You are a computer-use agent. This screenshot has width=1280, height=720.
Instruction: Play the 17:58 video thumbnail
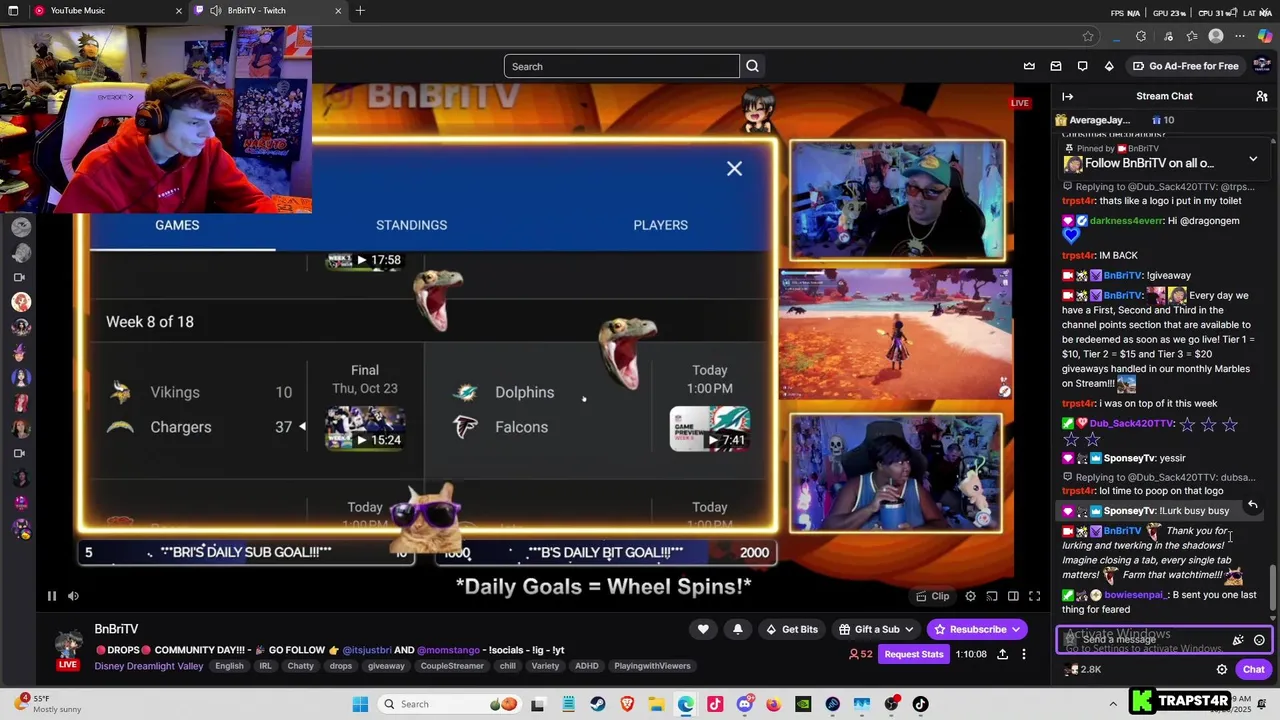365,260
